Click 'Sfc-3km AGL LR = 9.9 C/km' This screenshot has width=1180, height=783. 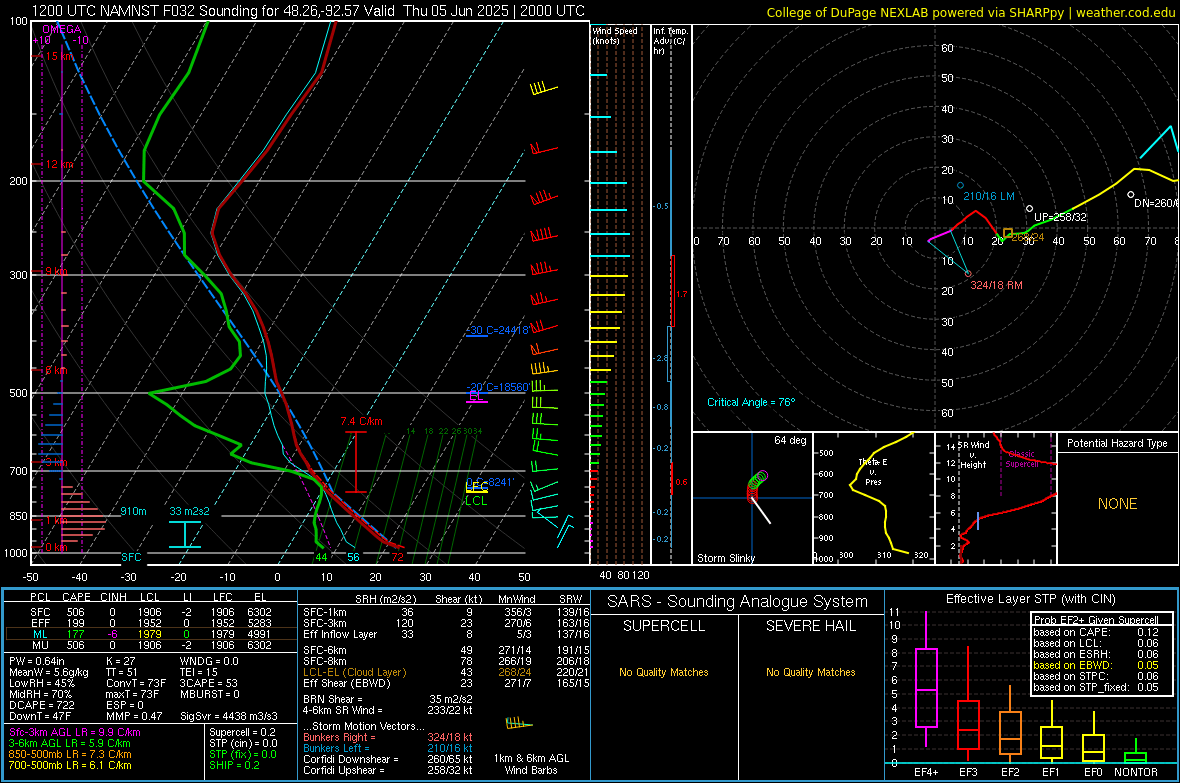pyautogui.click(x=75, y=732)
